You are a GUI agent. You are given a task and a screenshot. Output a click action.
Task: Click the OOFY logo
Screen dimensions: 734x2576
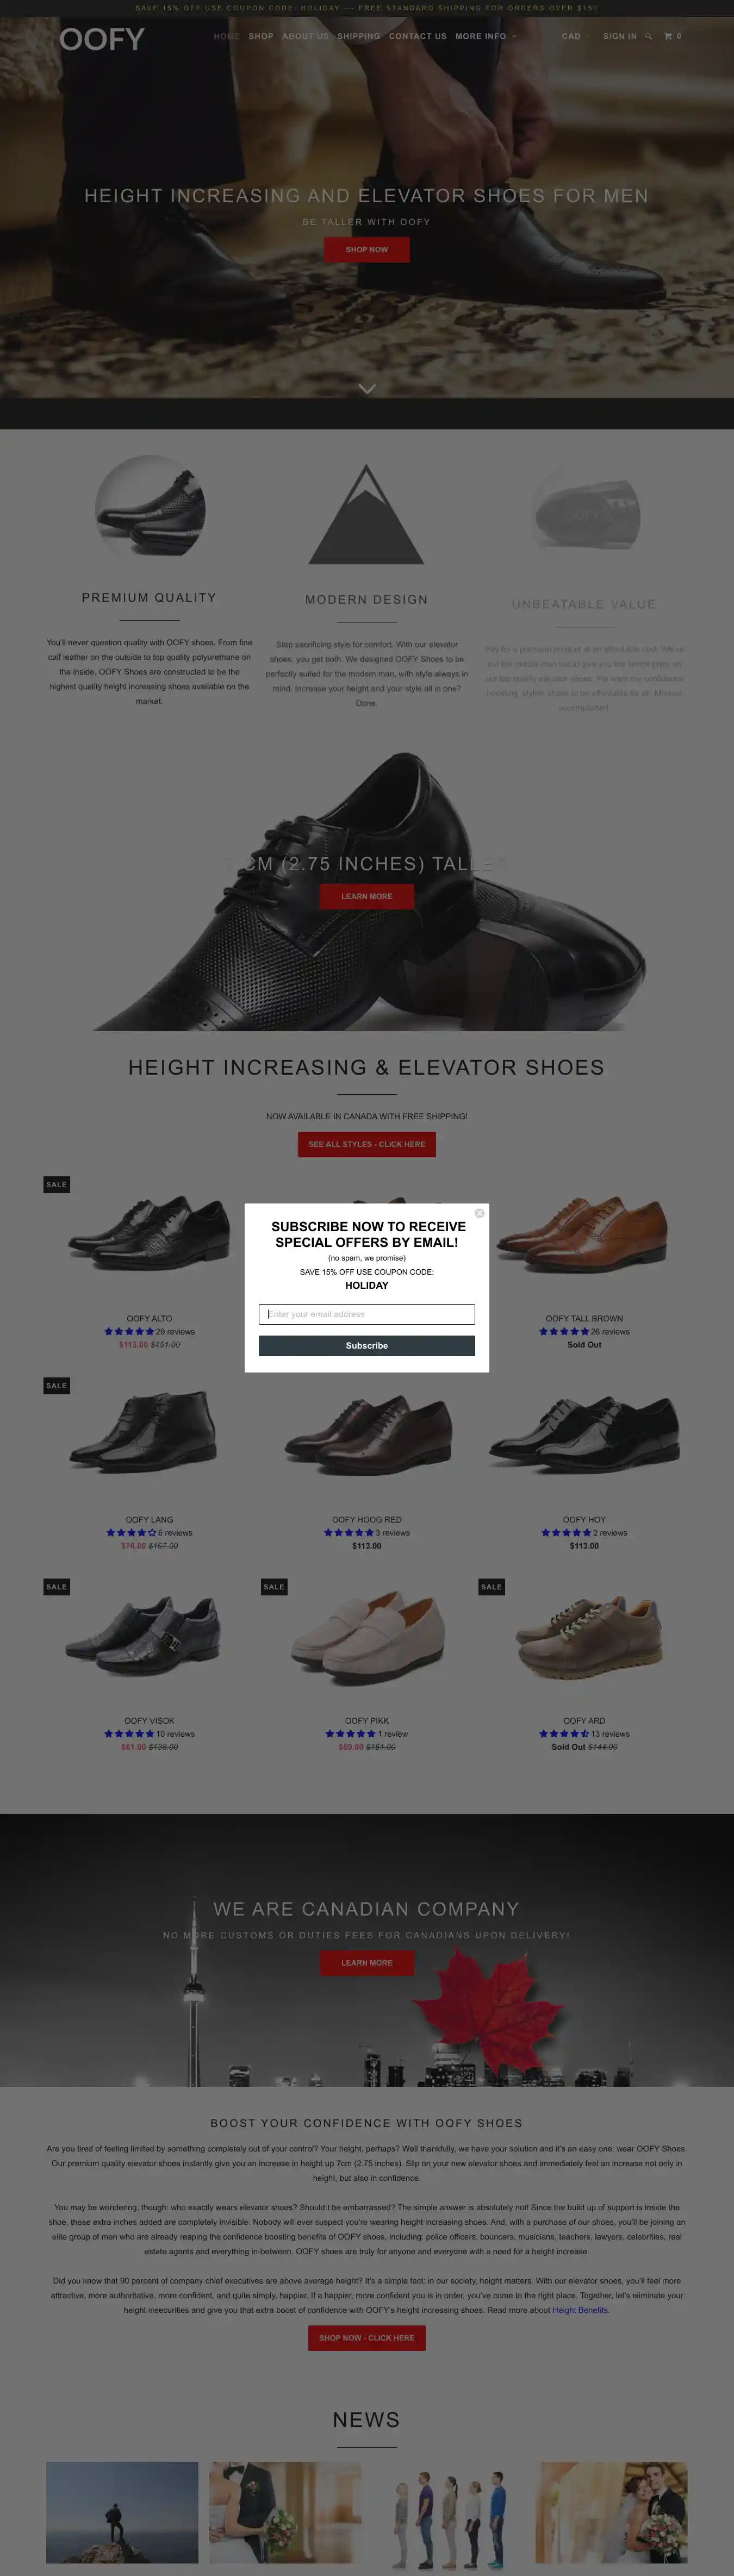coord(102,39)
